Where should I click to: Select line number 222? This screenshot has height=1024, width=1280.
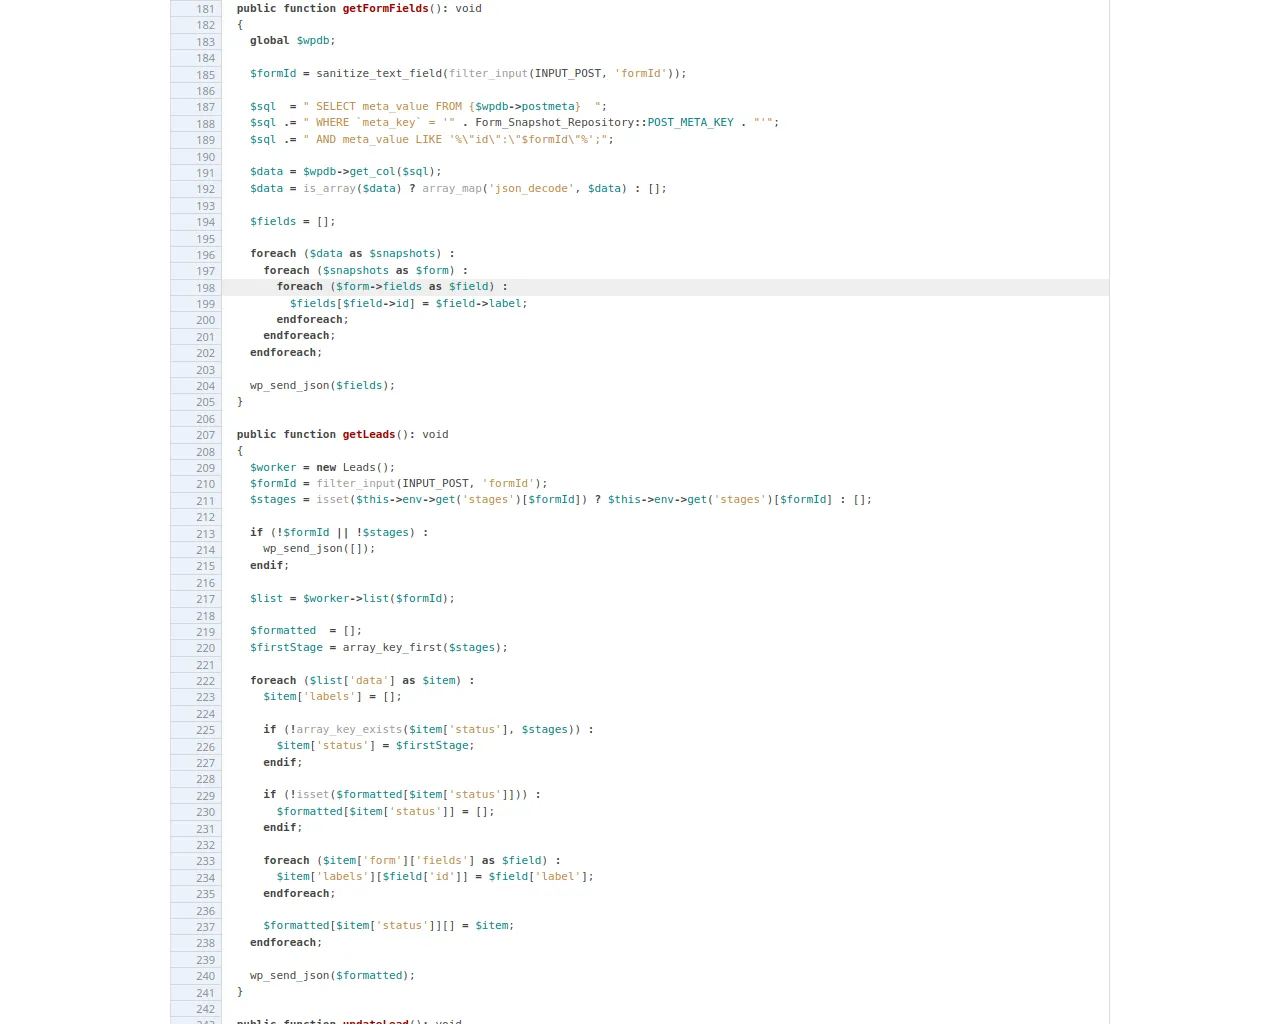205,681
